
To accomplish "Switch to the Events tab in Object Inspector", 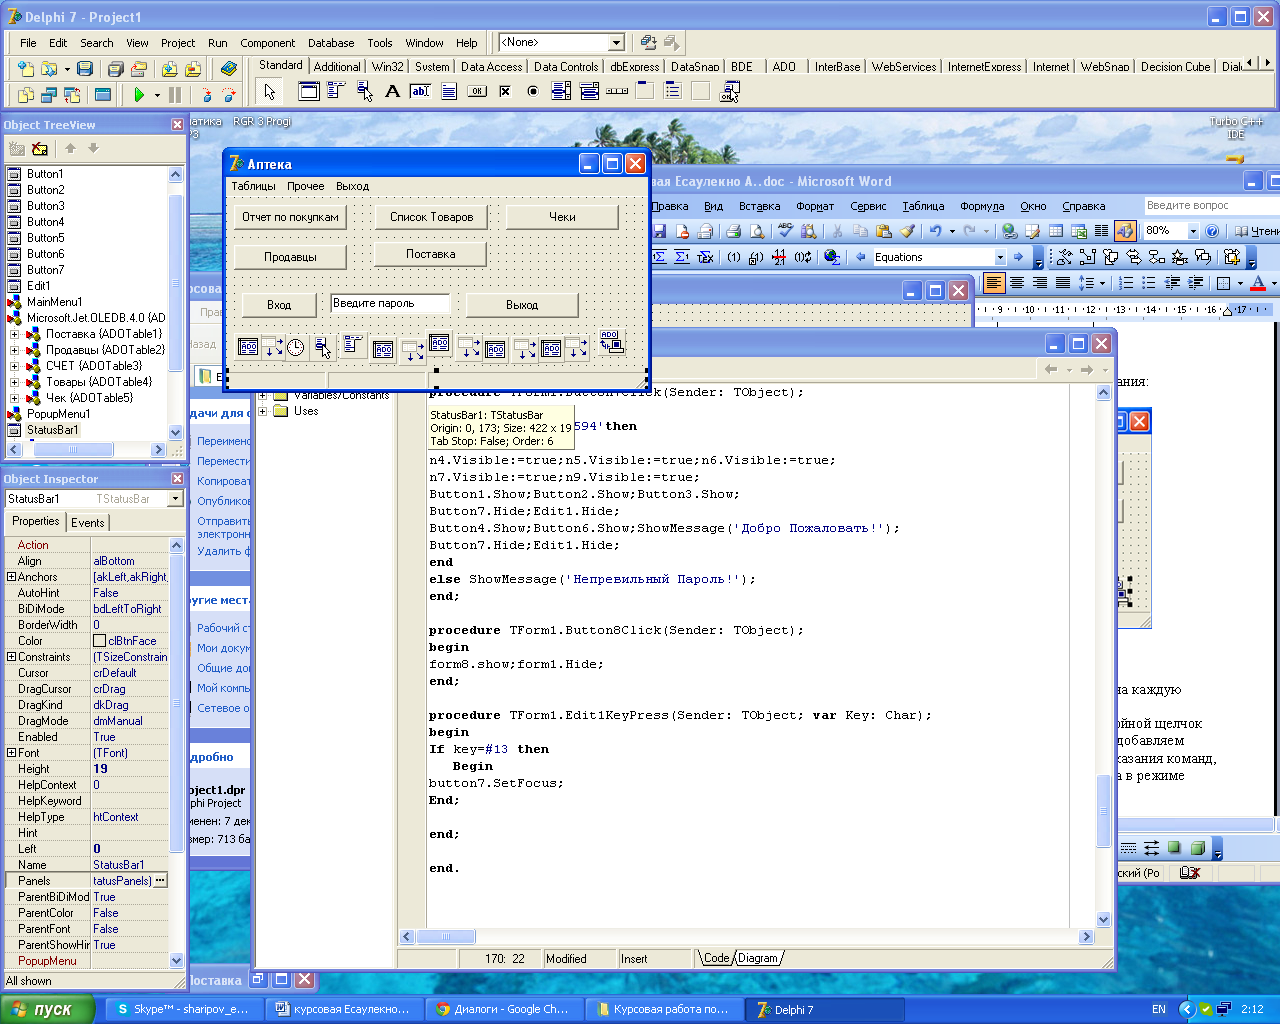I will pyautogui.click(x=87, y=522).
